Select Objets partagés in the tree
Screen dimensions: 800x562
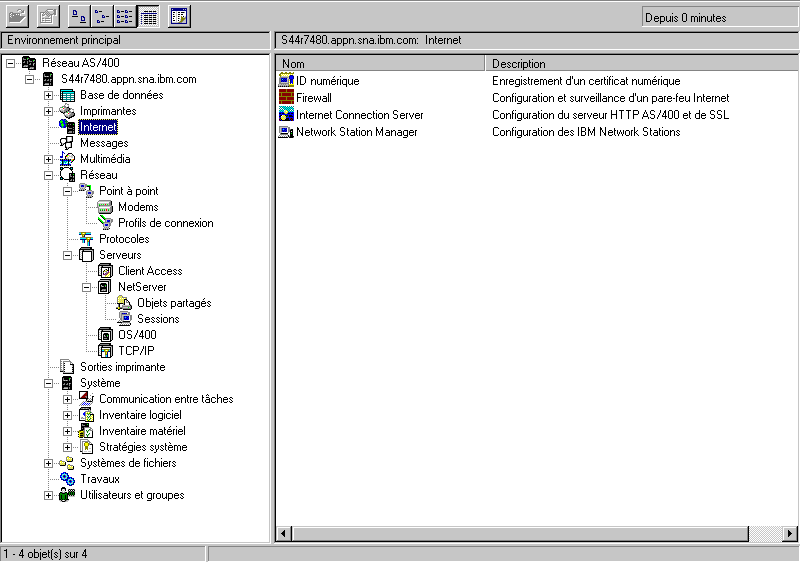173,303
